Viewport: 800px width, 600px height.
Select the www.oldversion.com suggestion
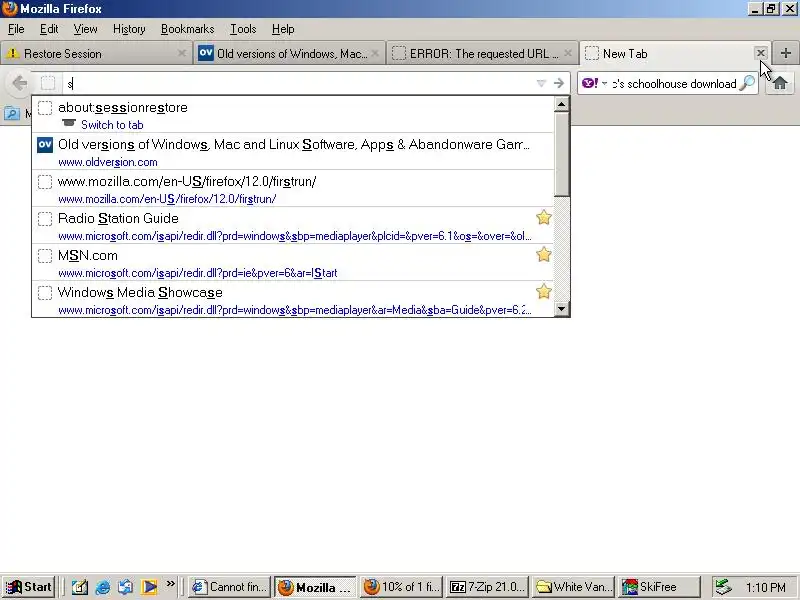point(293,152)
